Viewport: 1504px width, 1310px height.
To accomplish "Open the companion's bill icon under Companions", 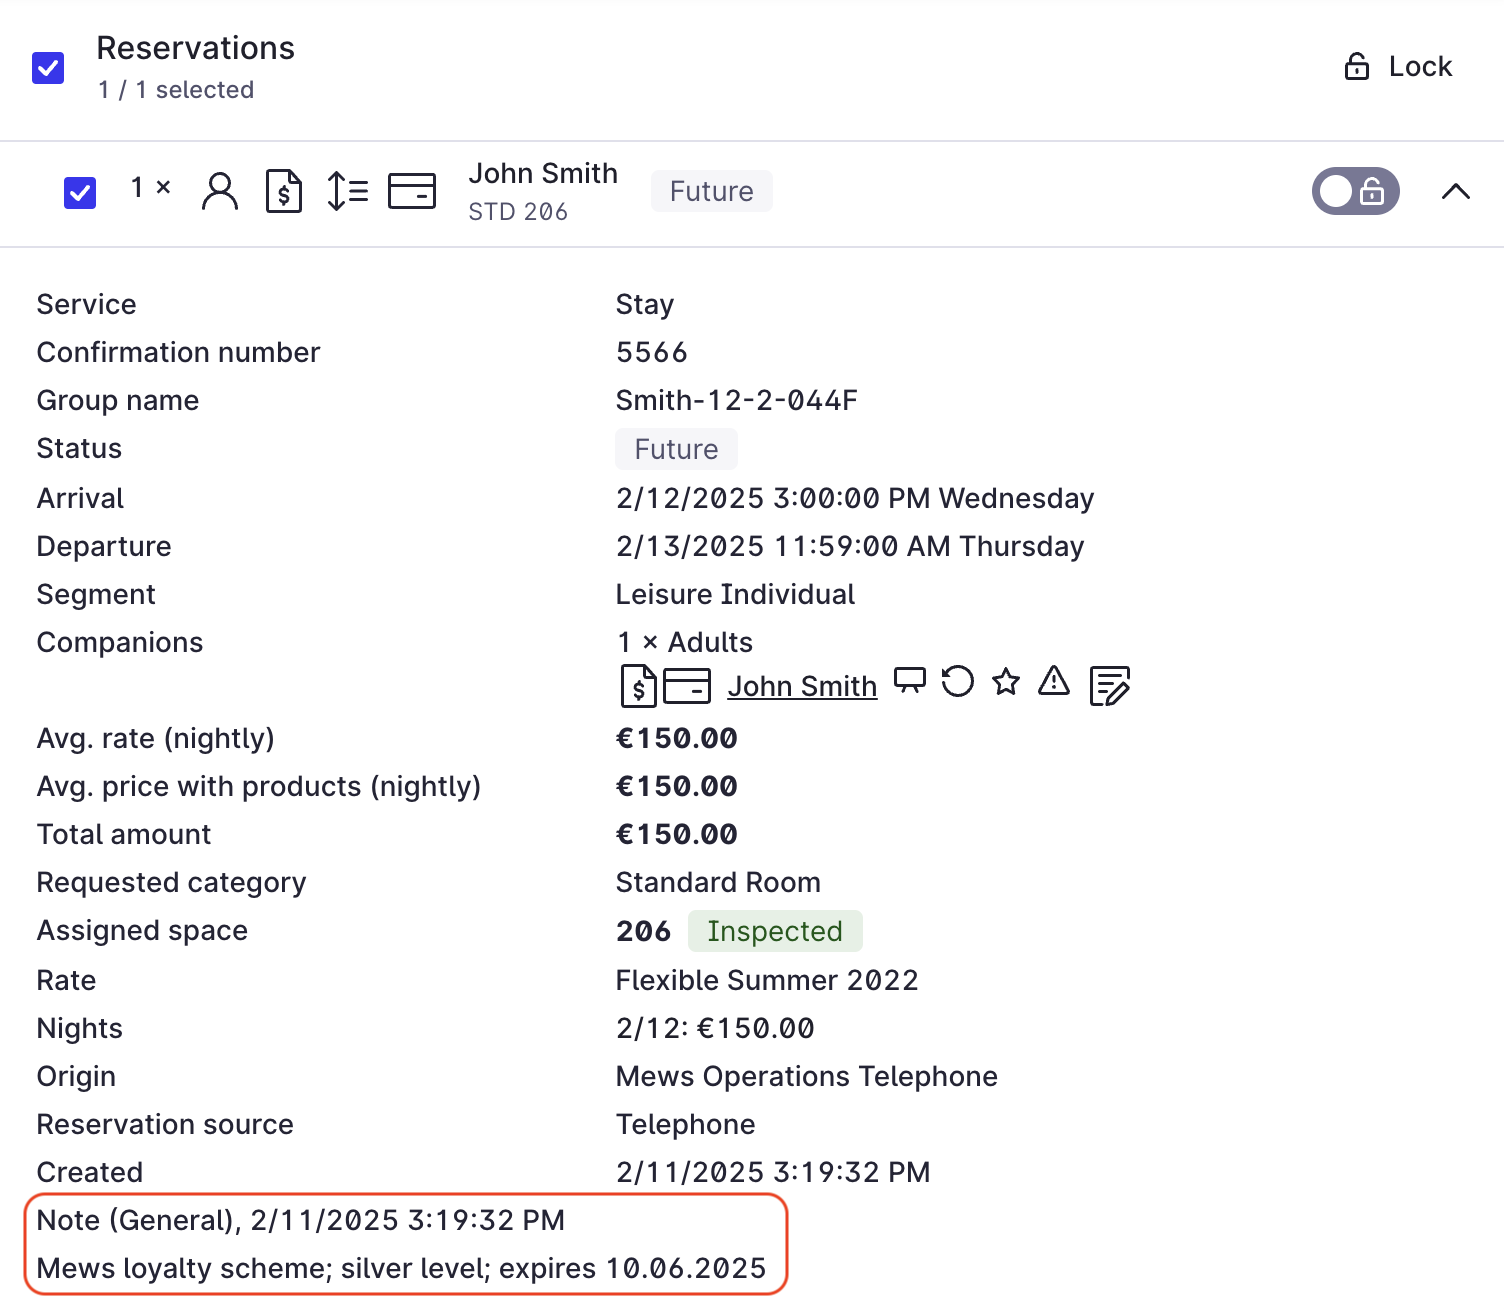I will pyautogui.click(x=638, y=686).
